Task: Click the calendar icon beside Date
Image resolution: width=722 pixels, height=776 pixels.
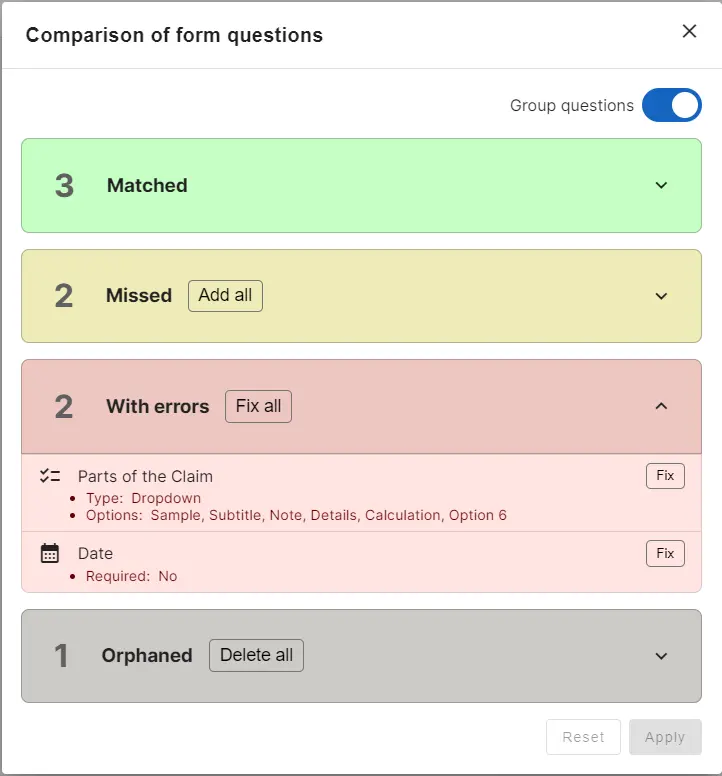Action: click(x=50, y=553)
